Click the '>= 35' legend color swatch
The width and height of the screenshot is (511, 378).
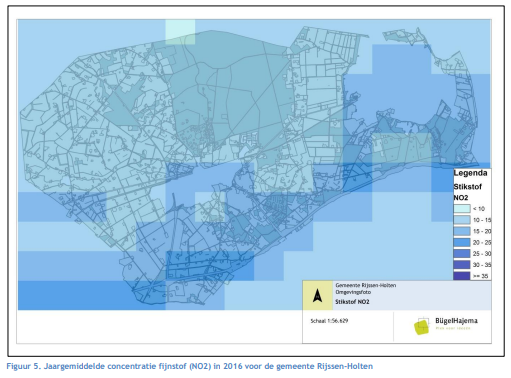point(462,276)
